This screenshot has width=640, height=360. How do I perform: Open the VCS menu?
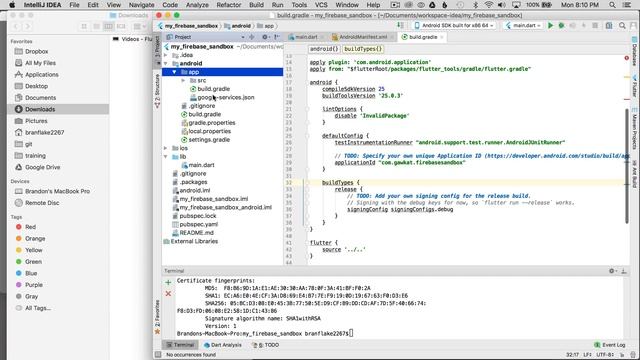321,5
